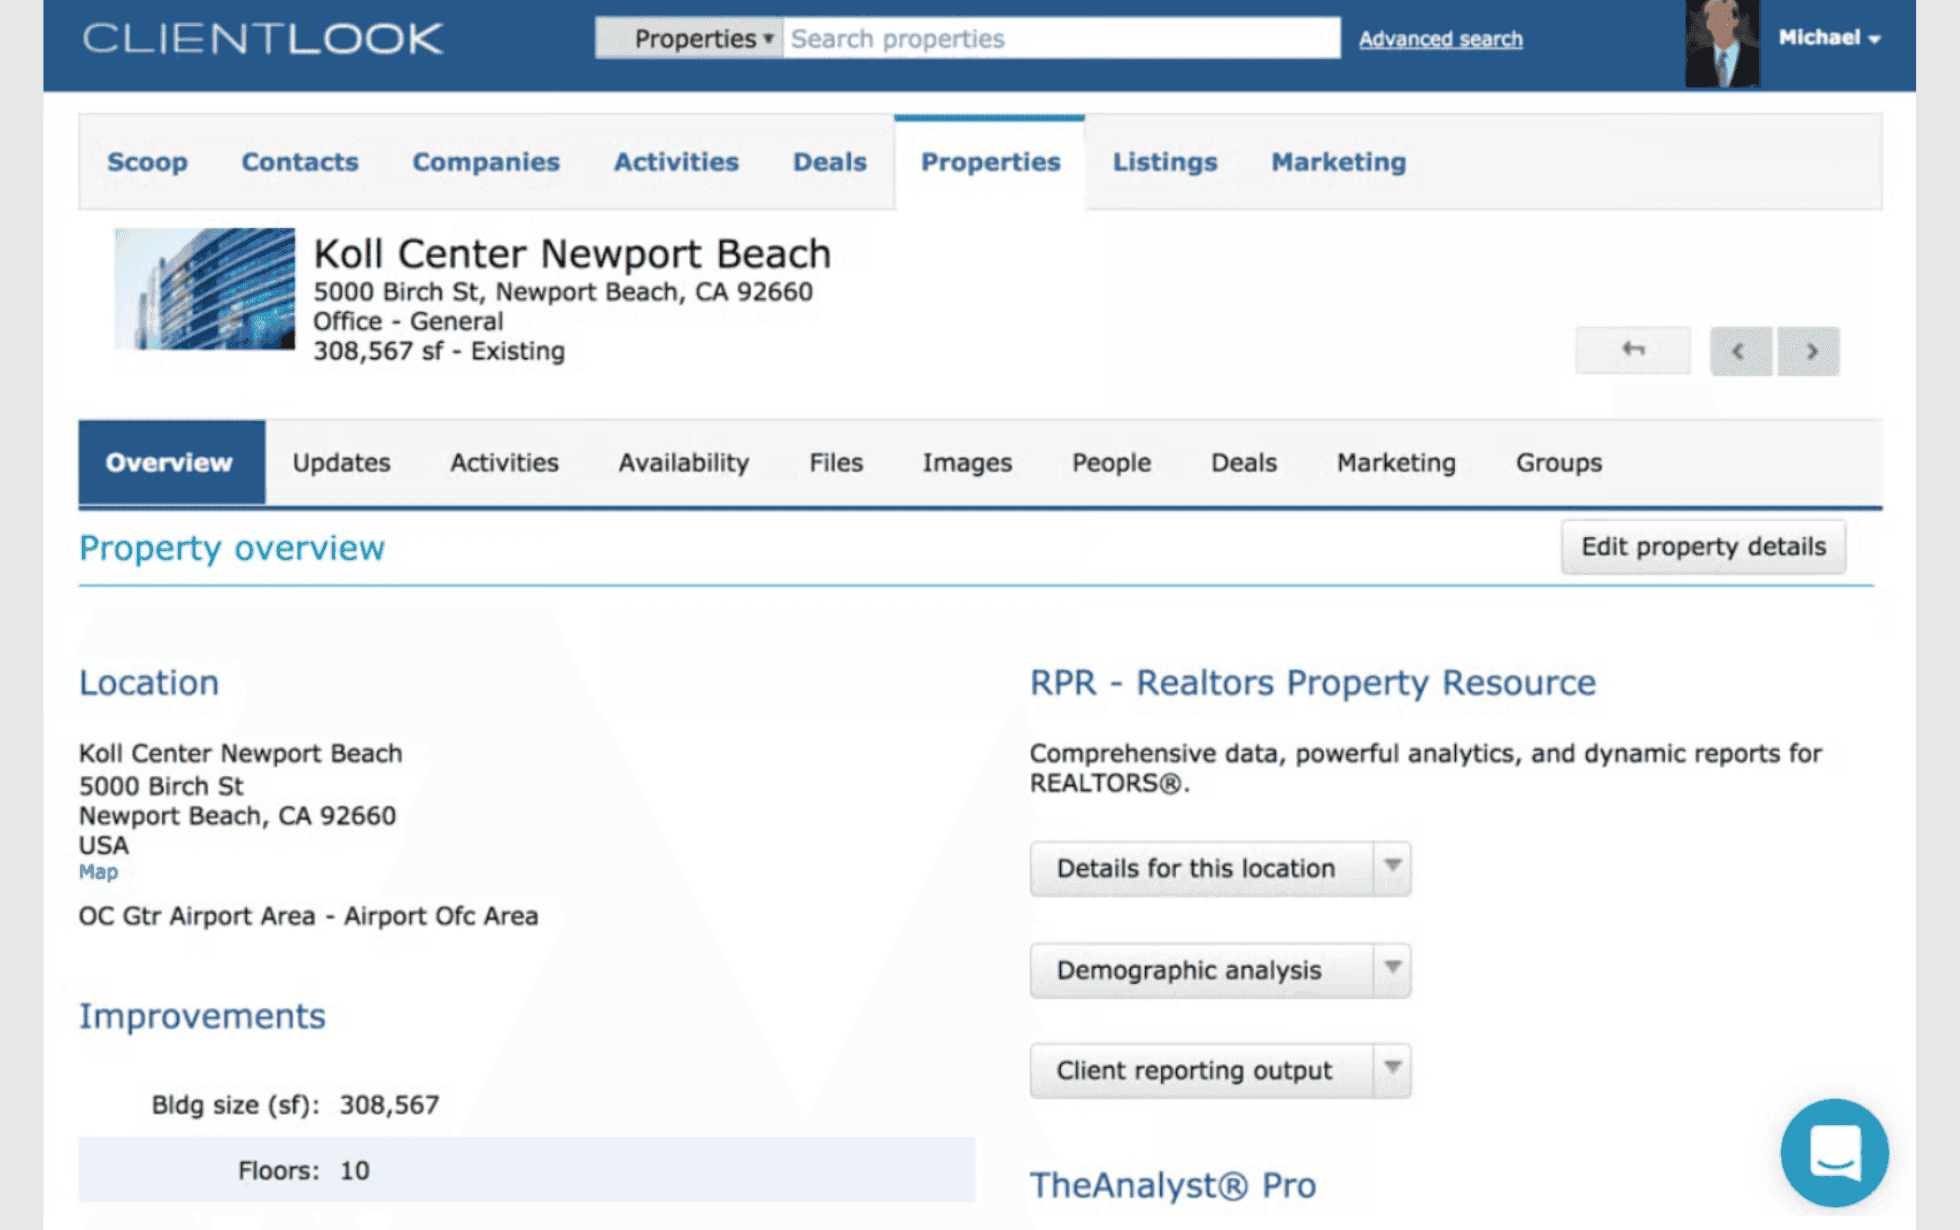Viewport: 1960px width, 1230px height.
Task: Open the property Deals sub-tab
Action: pyautogui.click(x=1244, y=463)
